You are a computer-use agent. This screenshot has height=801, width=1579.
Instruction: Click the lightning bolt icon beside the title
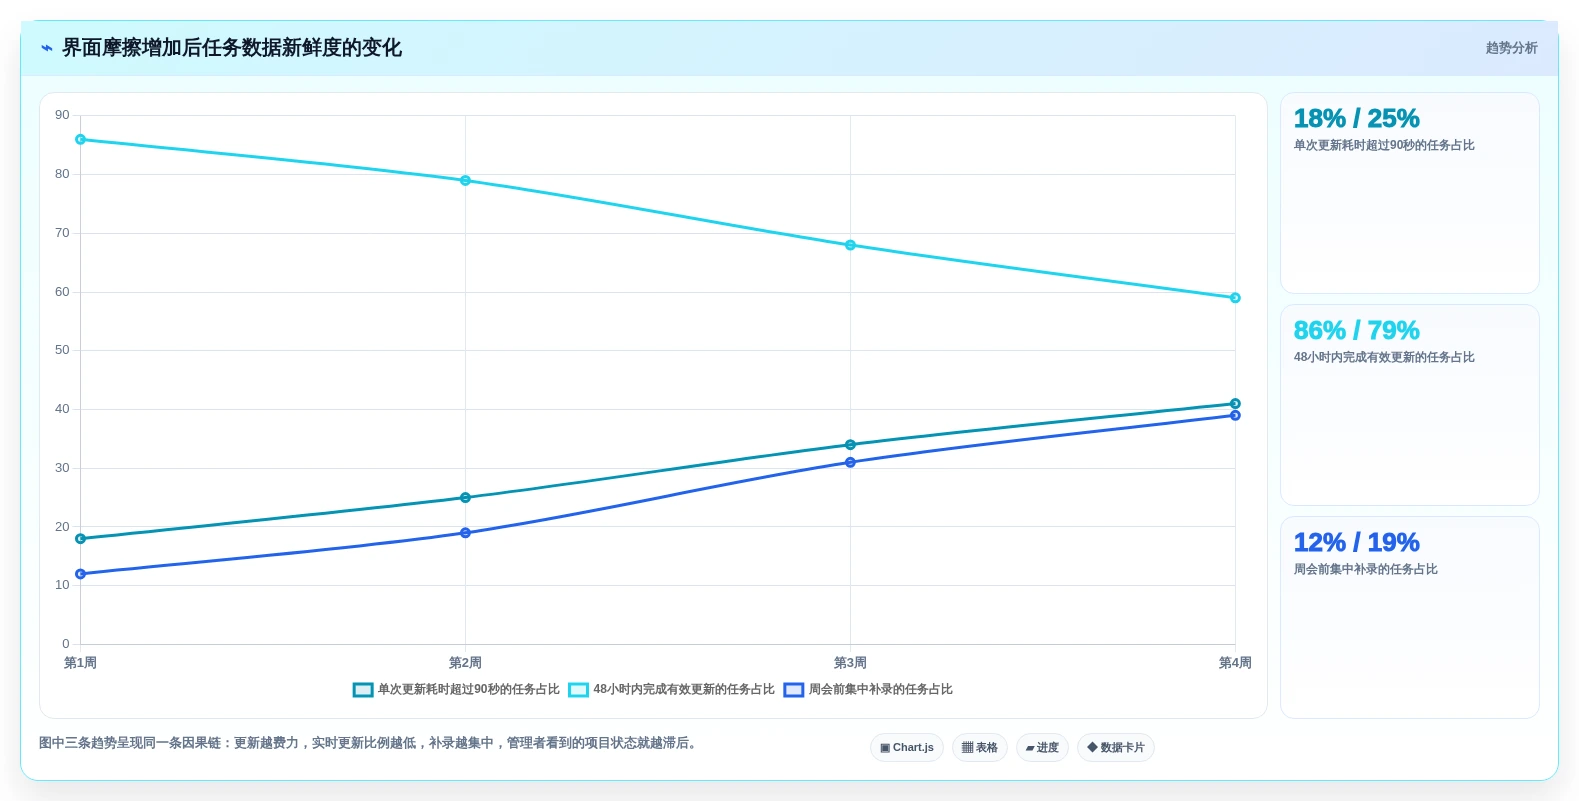pos(46,48)
